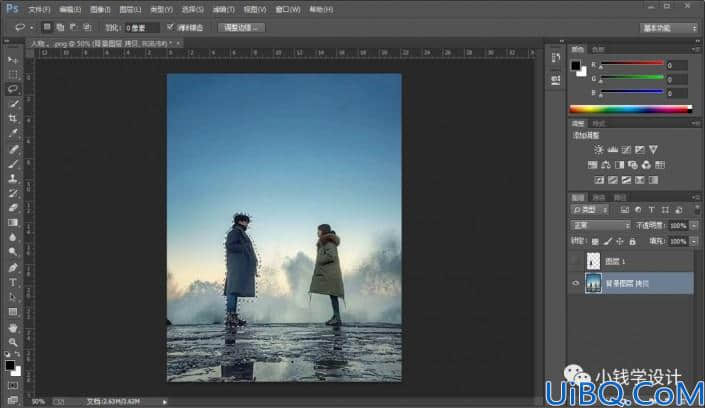The height and width of the screenshot is (408, 705).
Task: Open the 文件(F) menu
Action: (39, 9)
